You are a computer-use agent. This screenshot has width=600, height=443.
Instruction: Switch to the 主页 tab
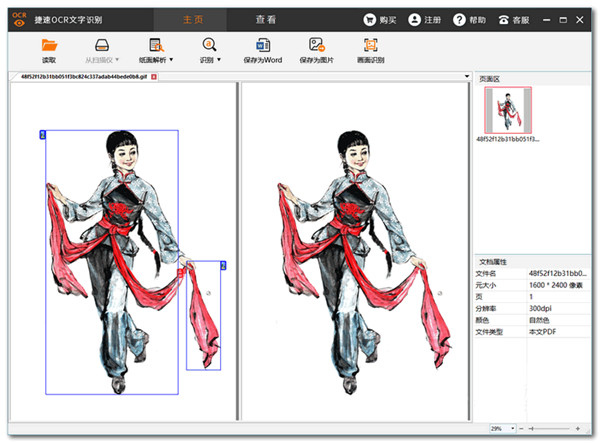195,19
